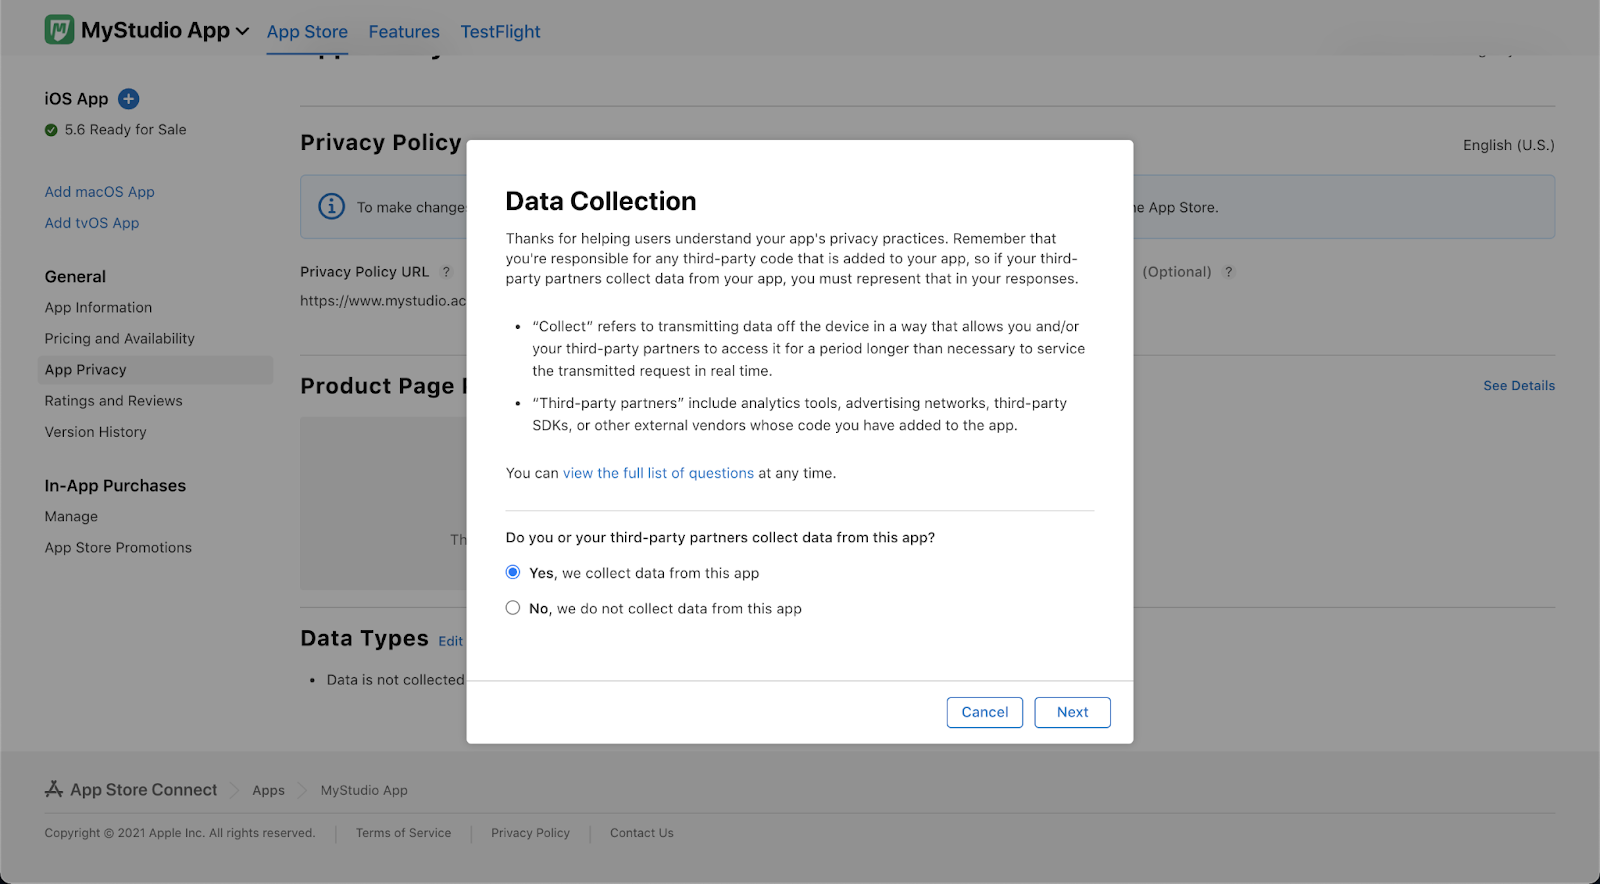Screen dimensions: 1600x884
Task: Open Terms of Service footer link
Action: [403, 833]
